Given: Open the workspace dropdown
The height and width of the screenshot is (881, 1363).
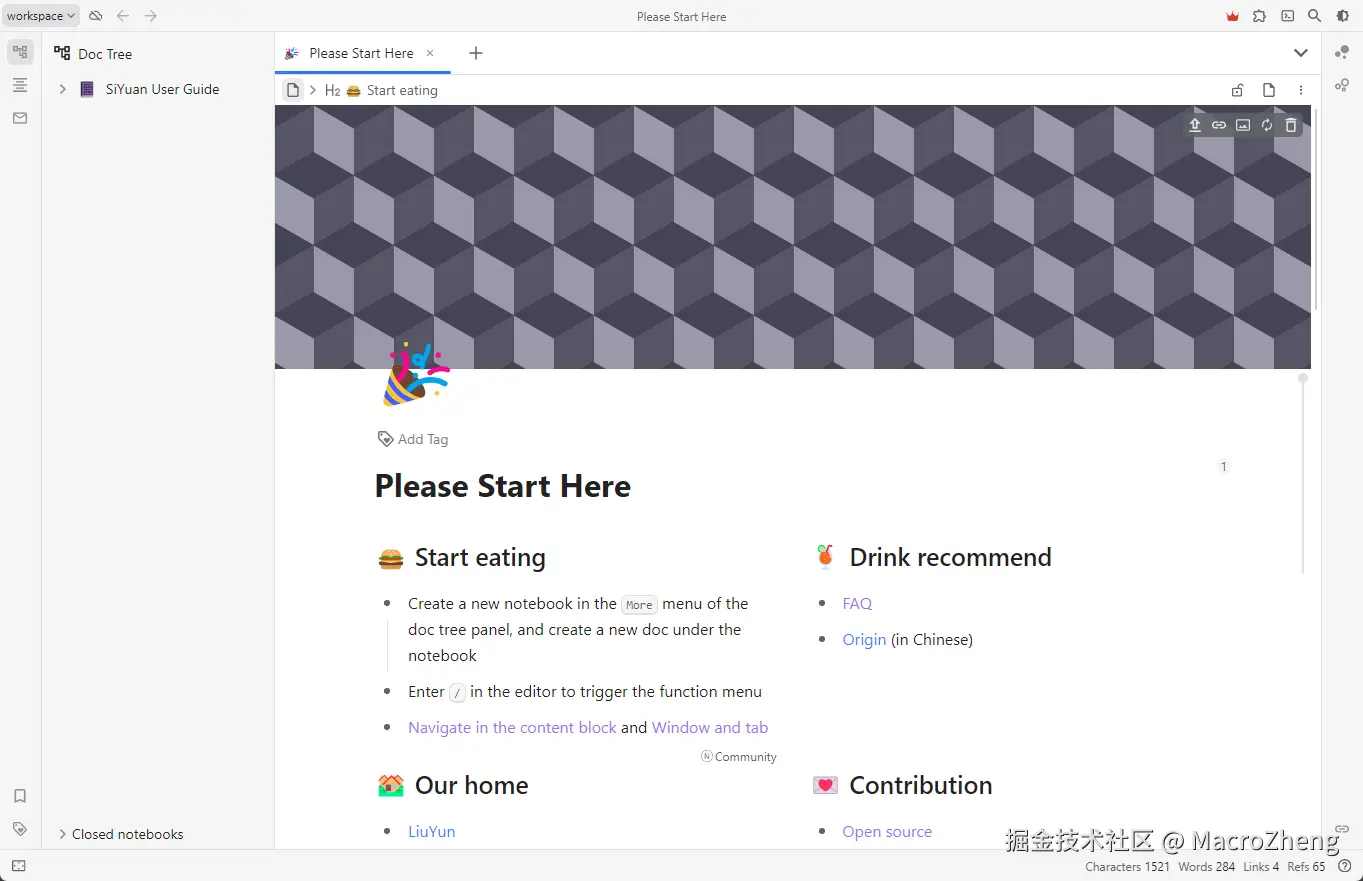Looking at the screenshot, I should pos(41,16).
